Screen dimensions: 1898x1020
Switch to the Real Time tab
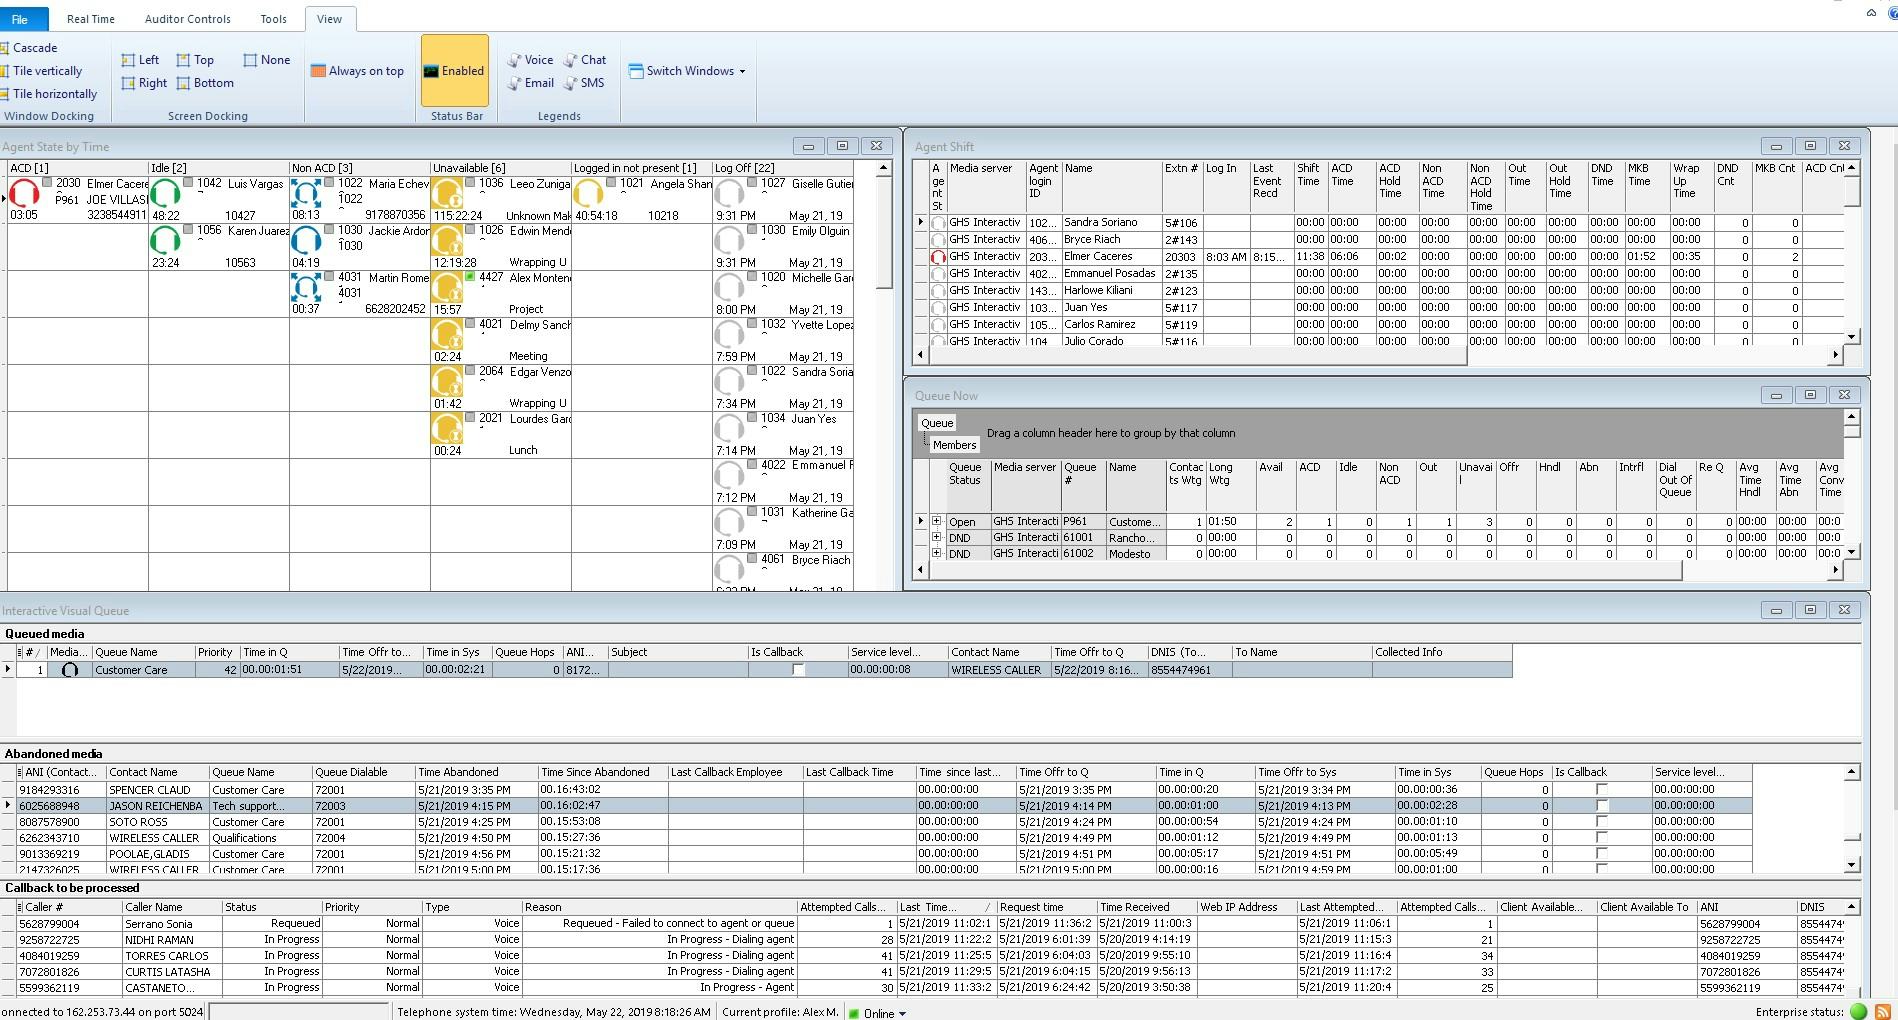[x=90, y=18]
